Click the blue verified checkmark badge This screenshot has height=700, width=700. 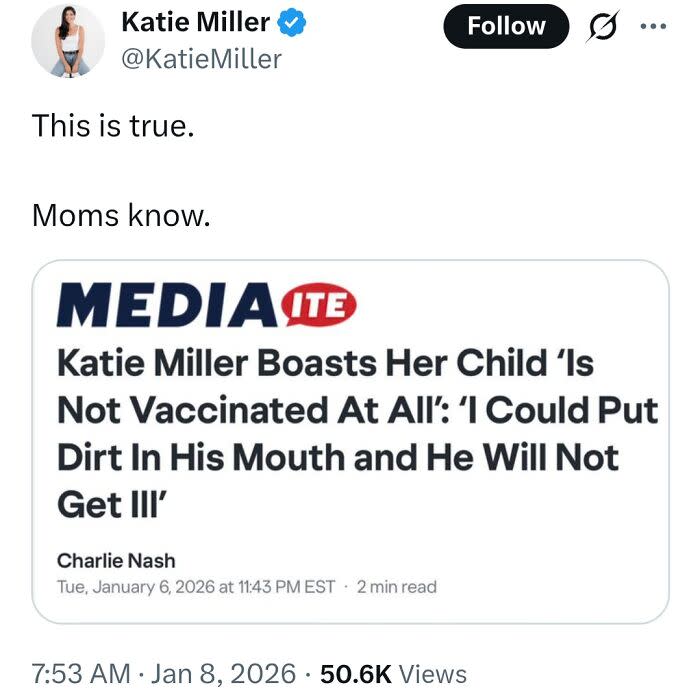(292, 22)
